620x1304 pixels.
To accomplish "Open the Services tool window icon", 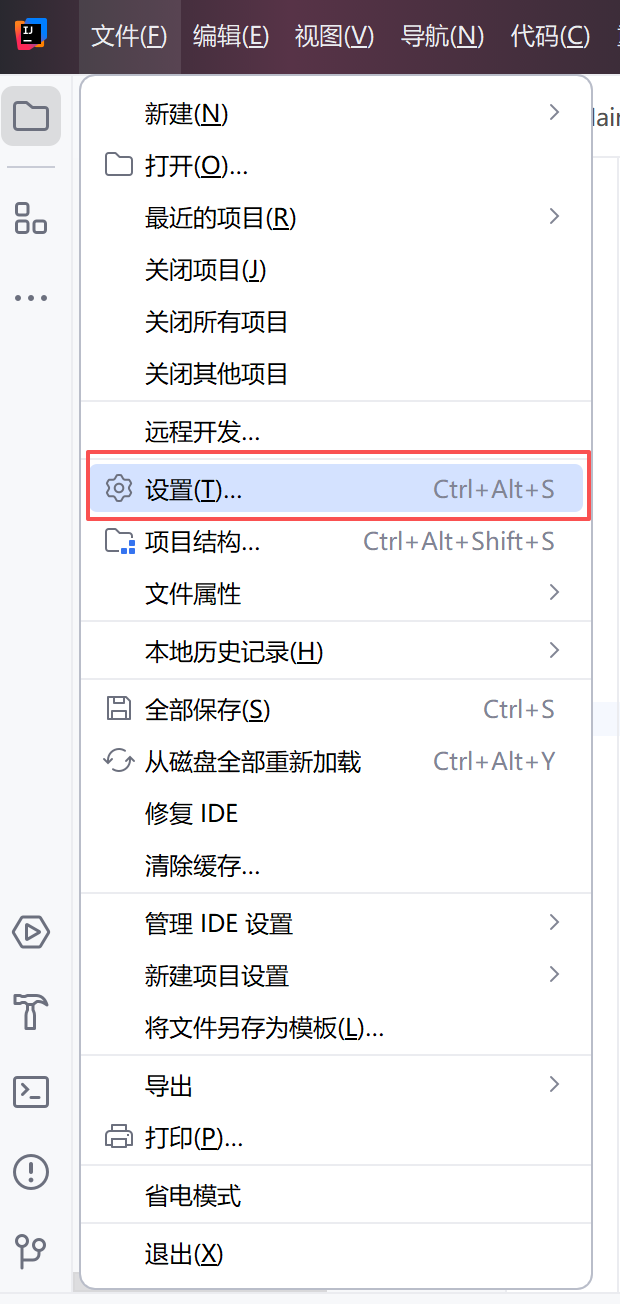I will point(31,932).
